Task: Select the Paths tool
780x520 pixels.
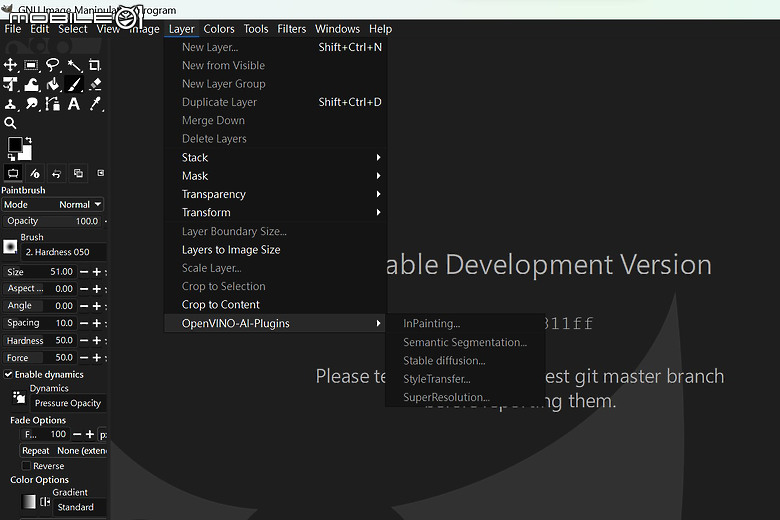Action: (x=53, y=104)
